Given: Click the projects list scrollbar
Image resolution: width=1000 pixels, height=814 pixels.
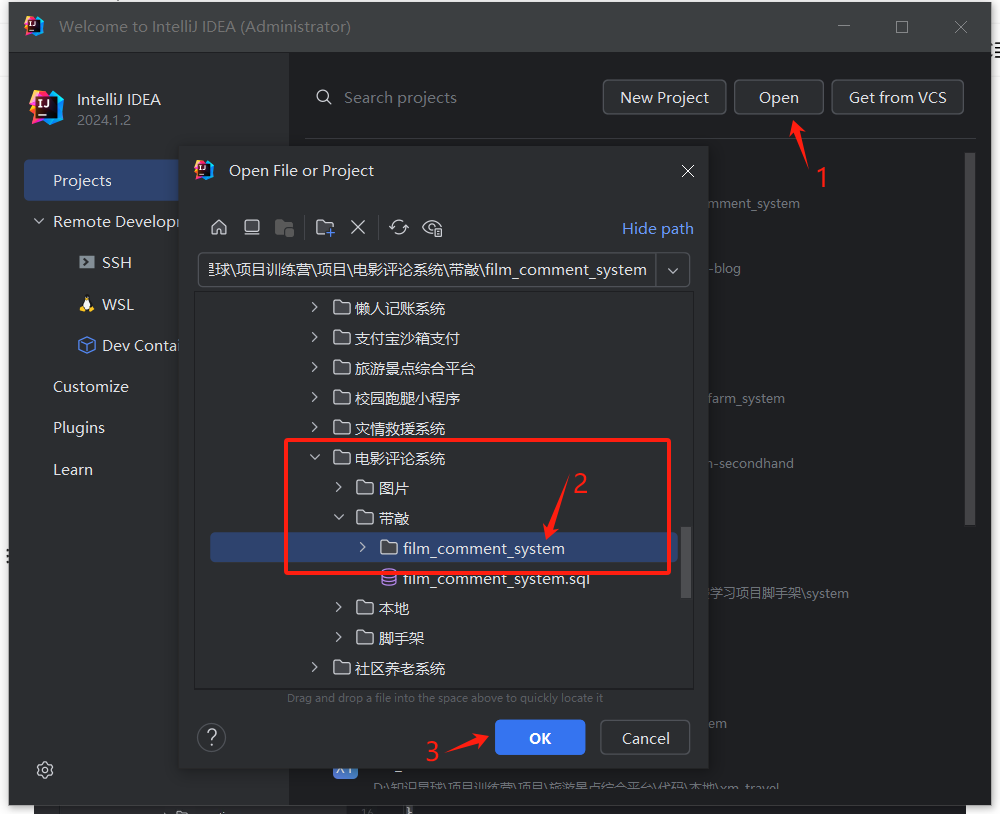Looking at the screenshot, I should 969,338.
